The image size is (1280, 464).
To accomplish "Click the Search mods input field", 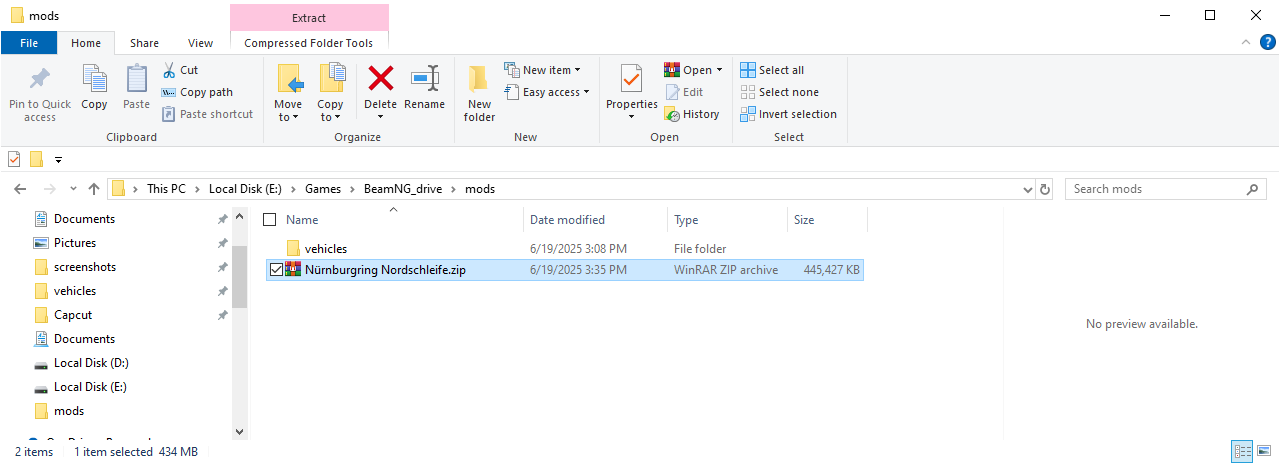I will tap(1155, 189).
